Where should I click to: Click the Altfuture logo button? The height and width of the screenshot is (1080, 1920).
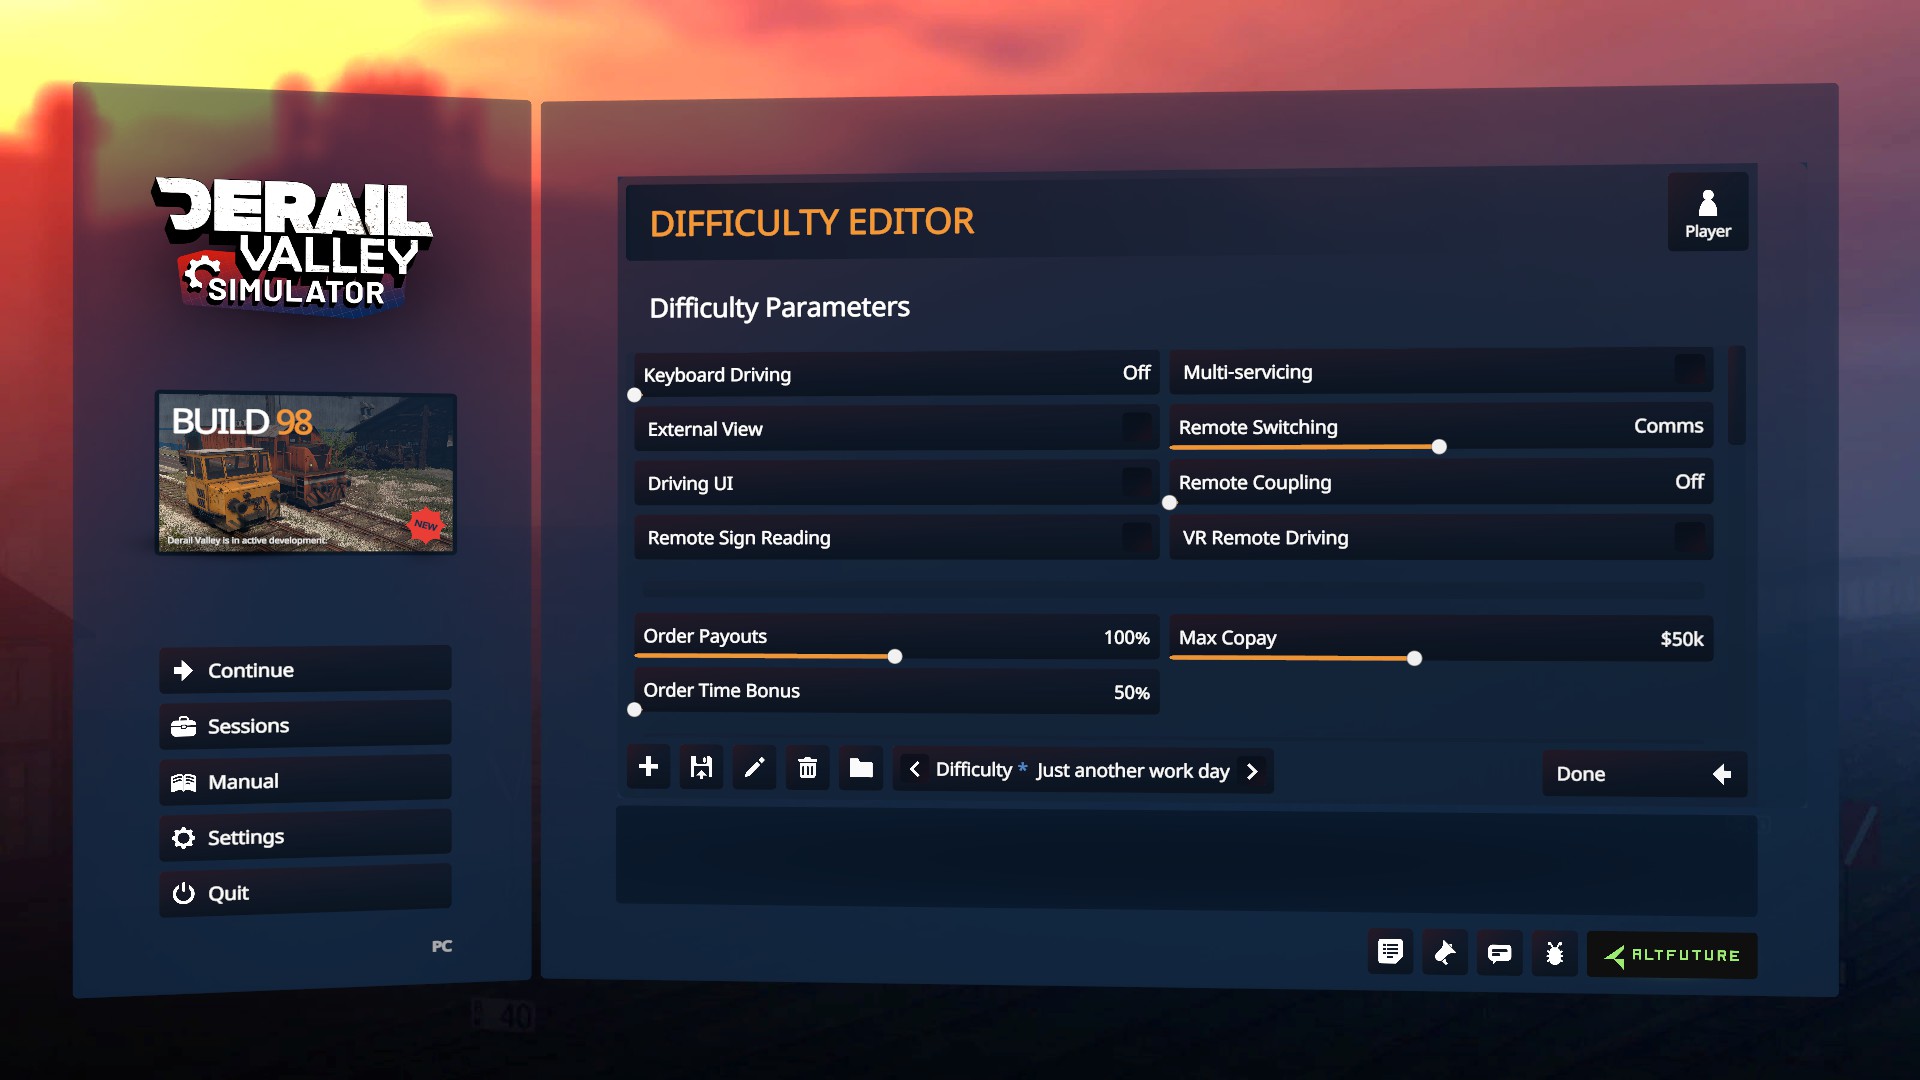tap(1671, 955)
